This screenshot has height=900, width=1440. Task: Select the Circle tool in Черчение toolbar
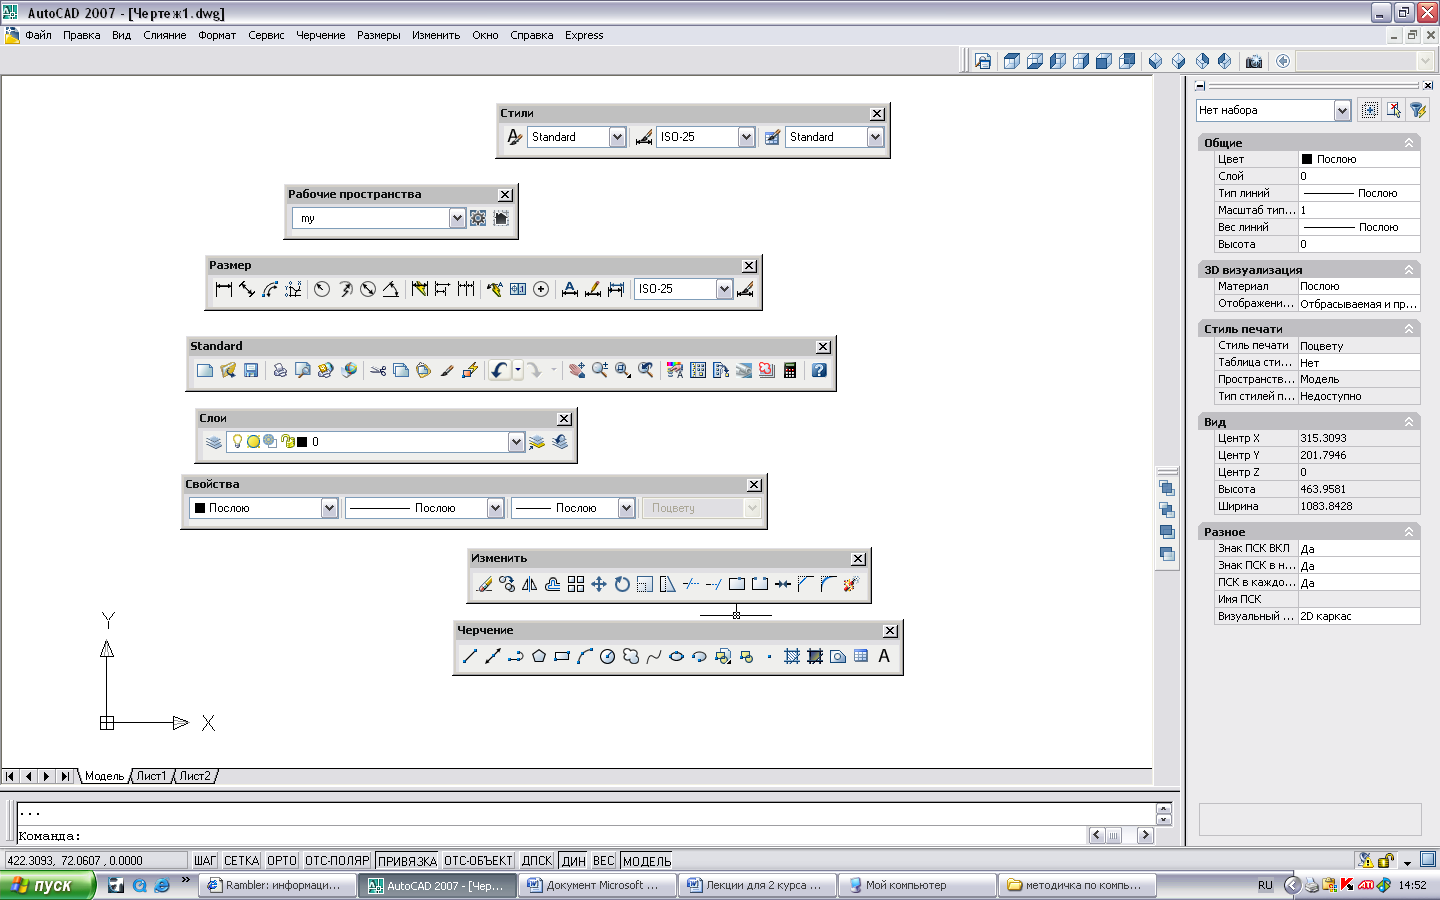click(607, 657)
